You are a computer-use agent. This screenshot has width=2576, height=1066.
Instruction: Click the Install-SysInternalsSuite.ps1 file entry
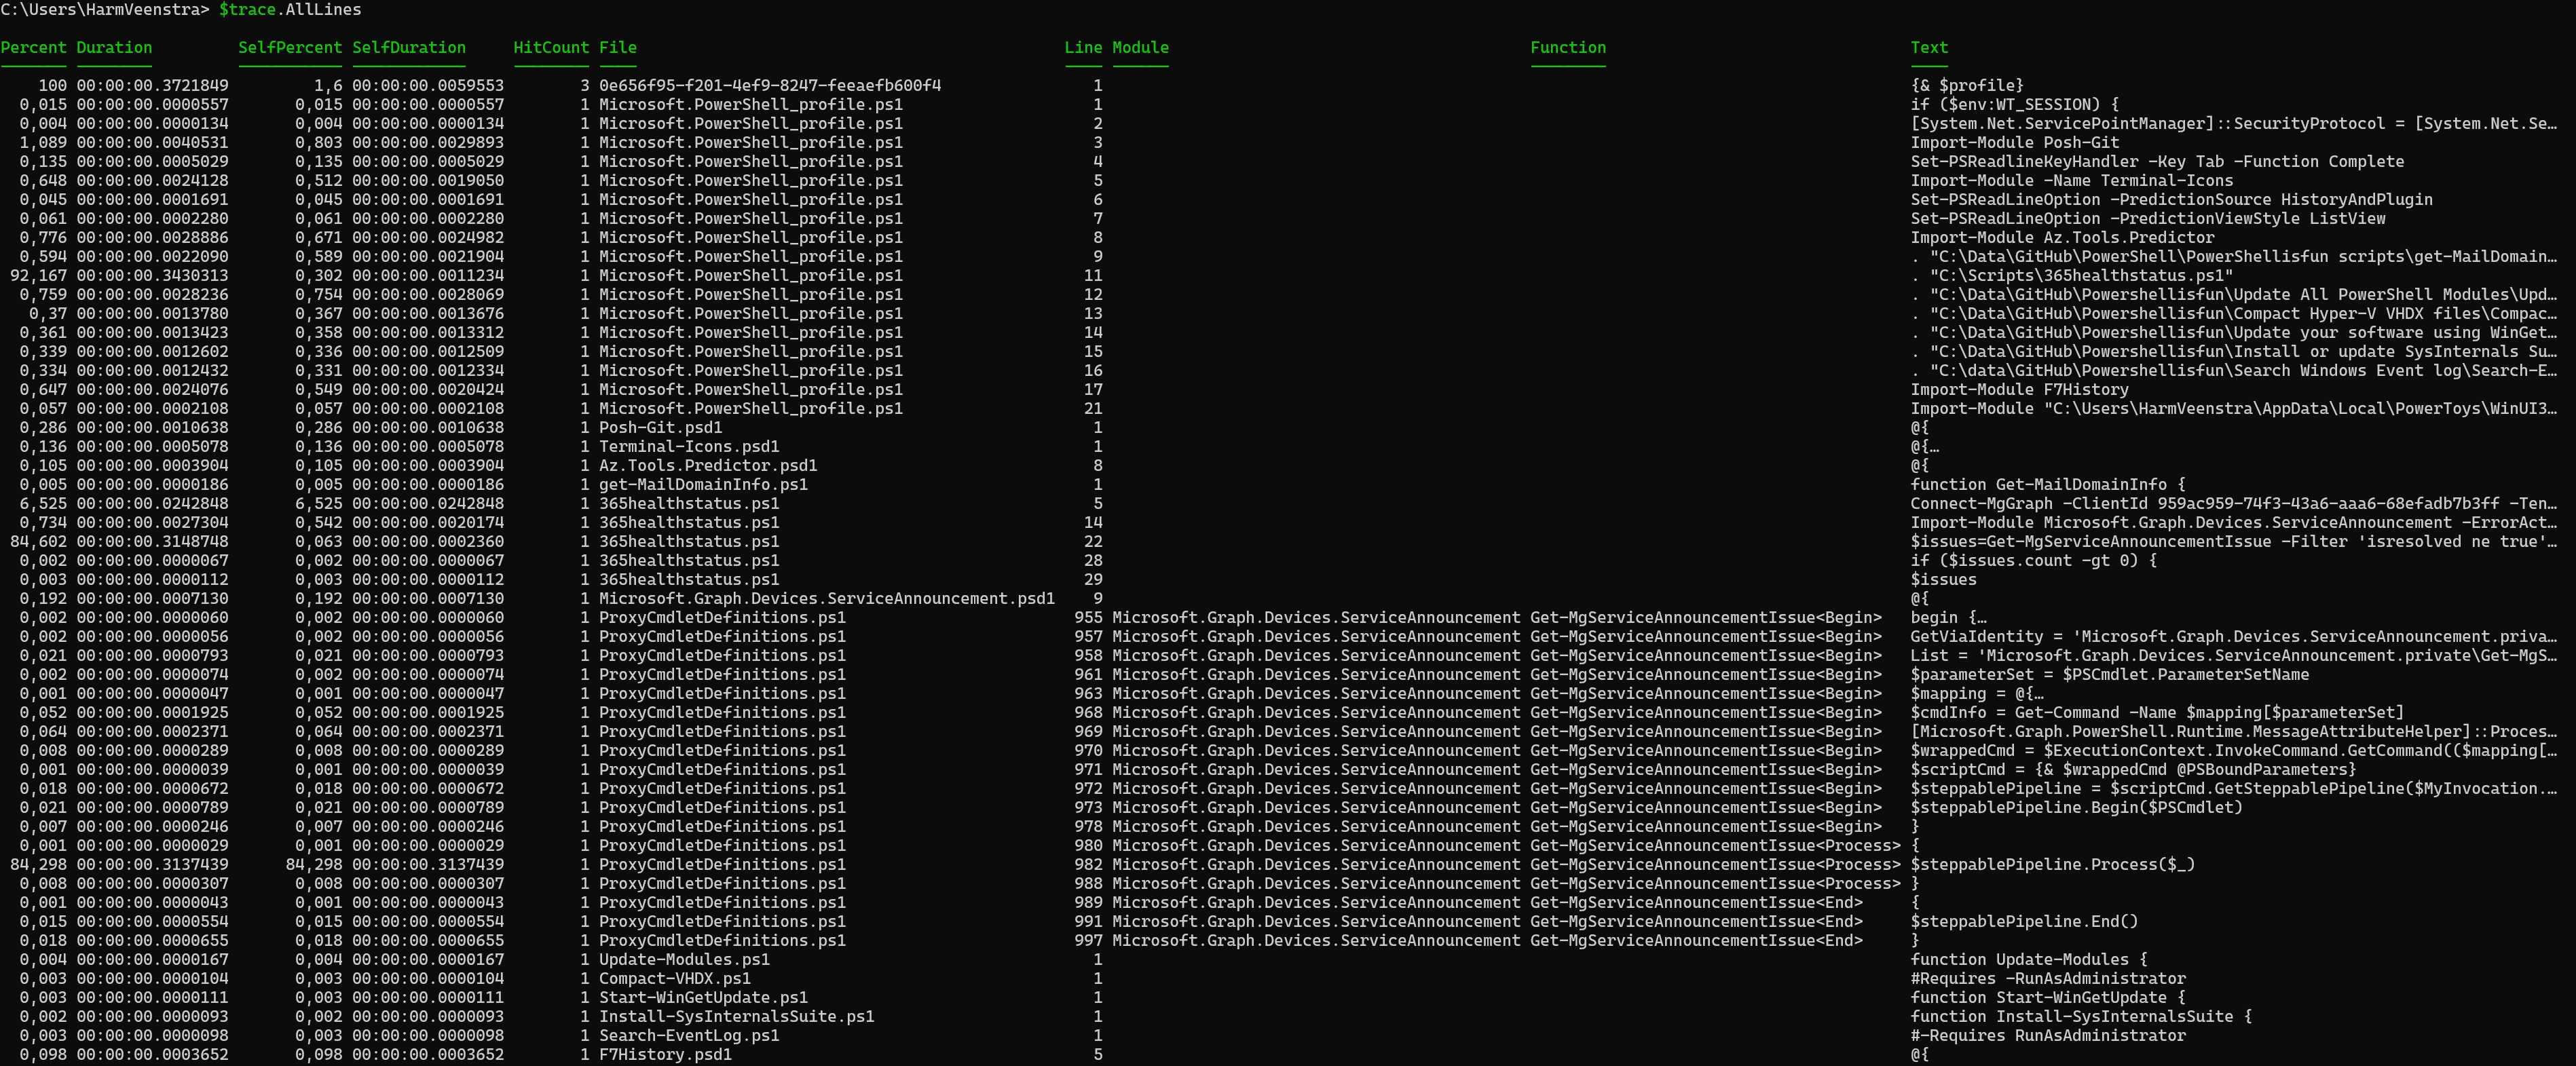tap(736, 1016)
